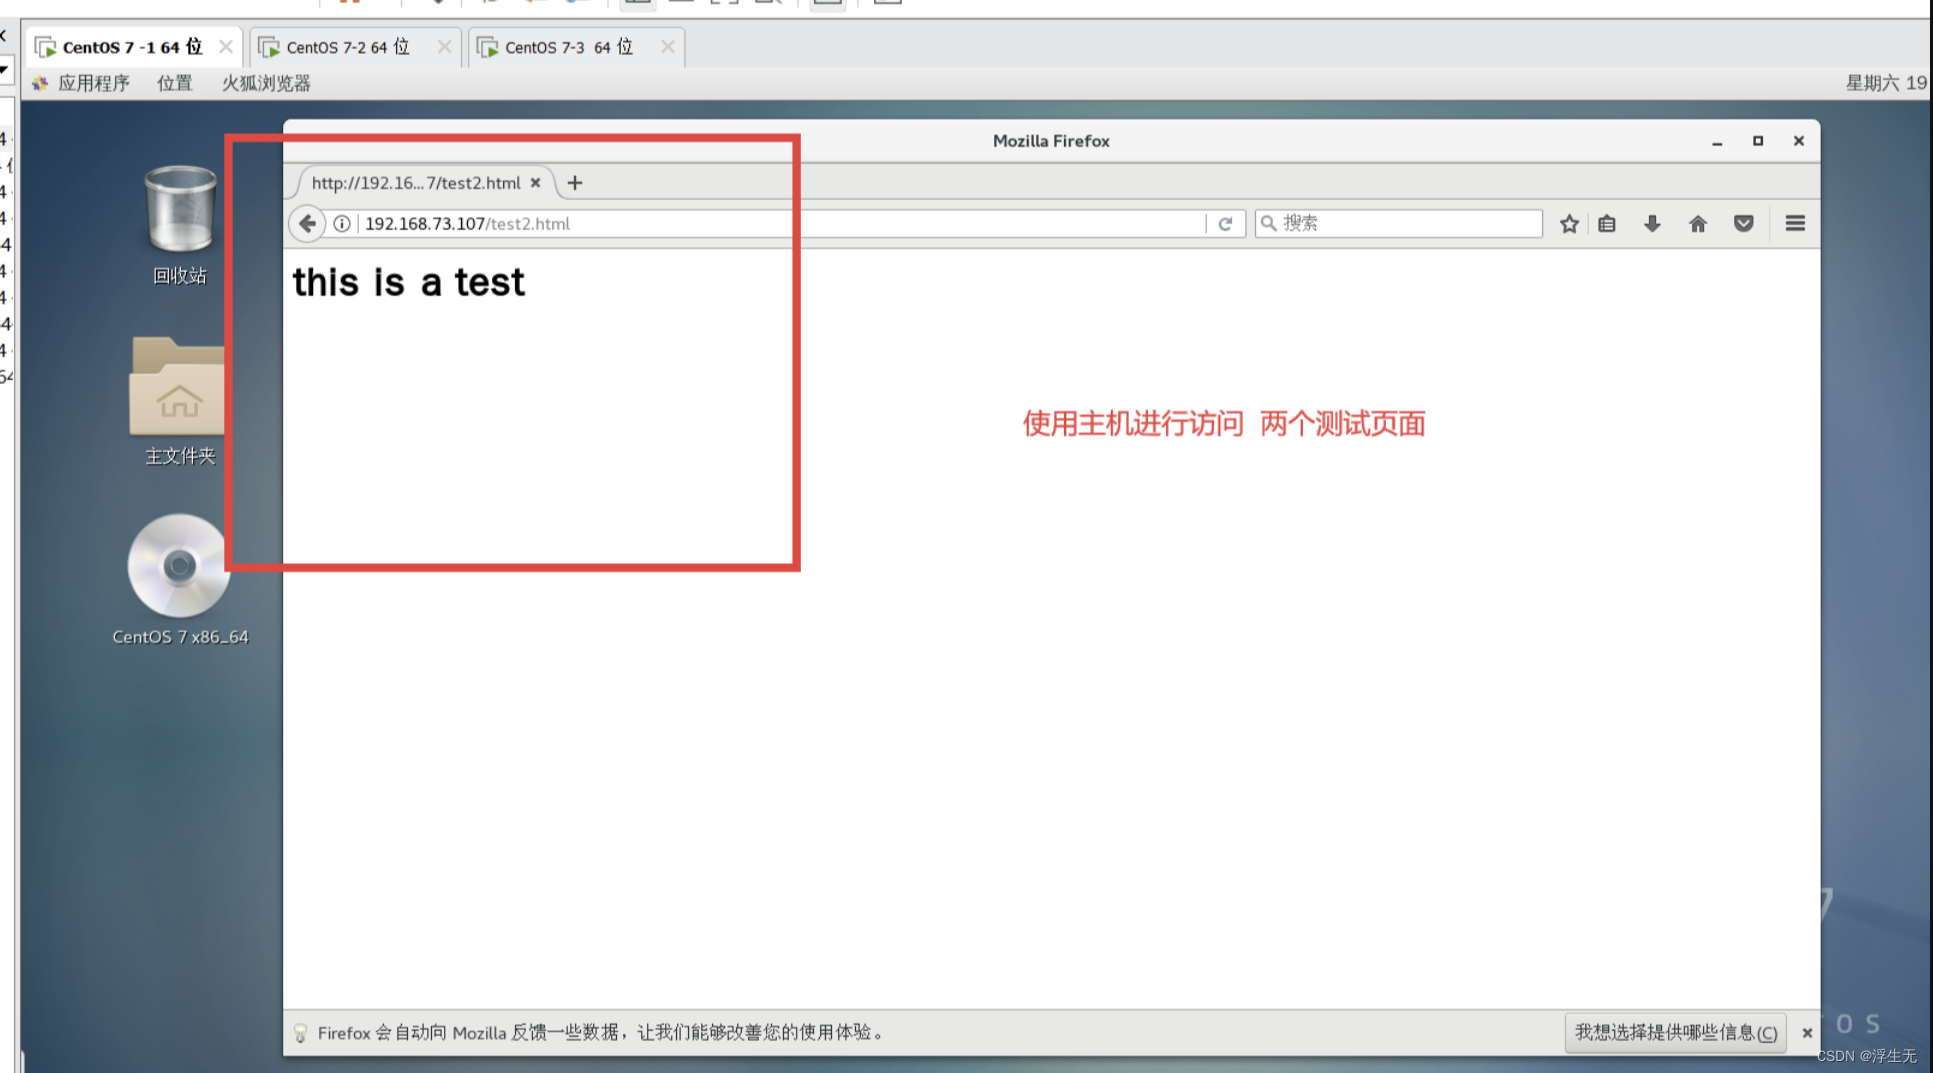Reload the test2.html page

point(1225,223)
